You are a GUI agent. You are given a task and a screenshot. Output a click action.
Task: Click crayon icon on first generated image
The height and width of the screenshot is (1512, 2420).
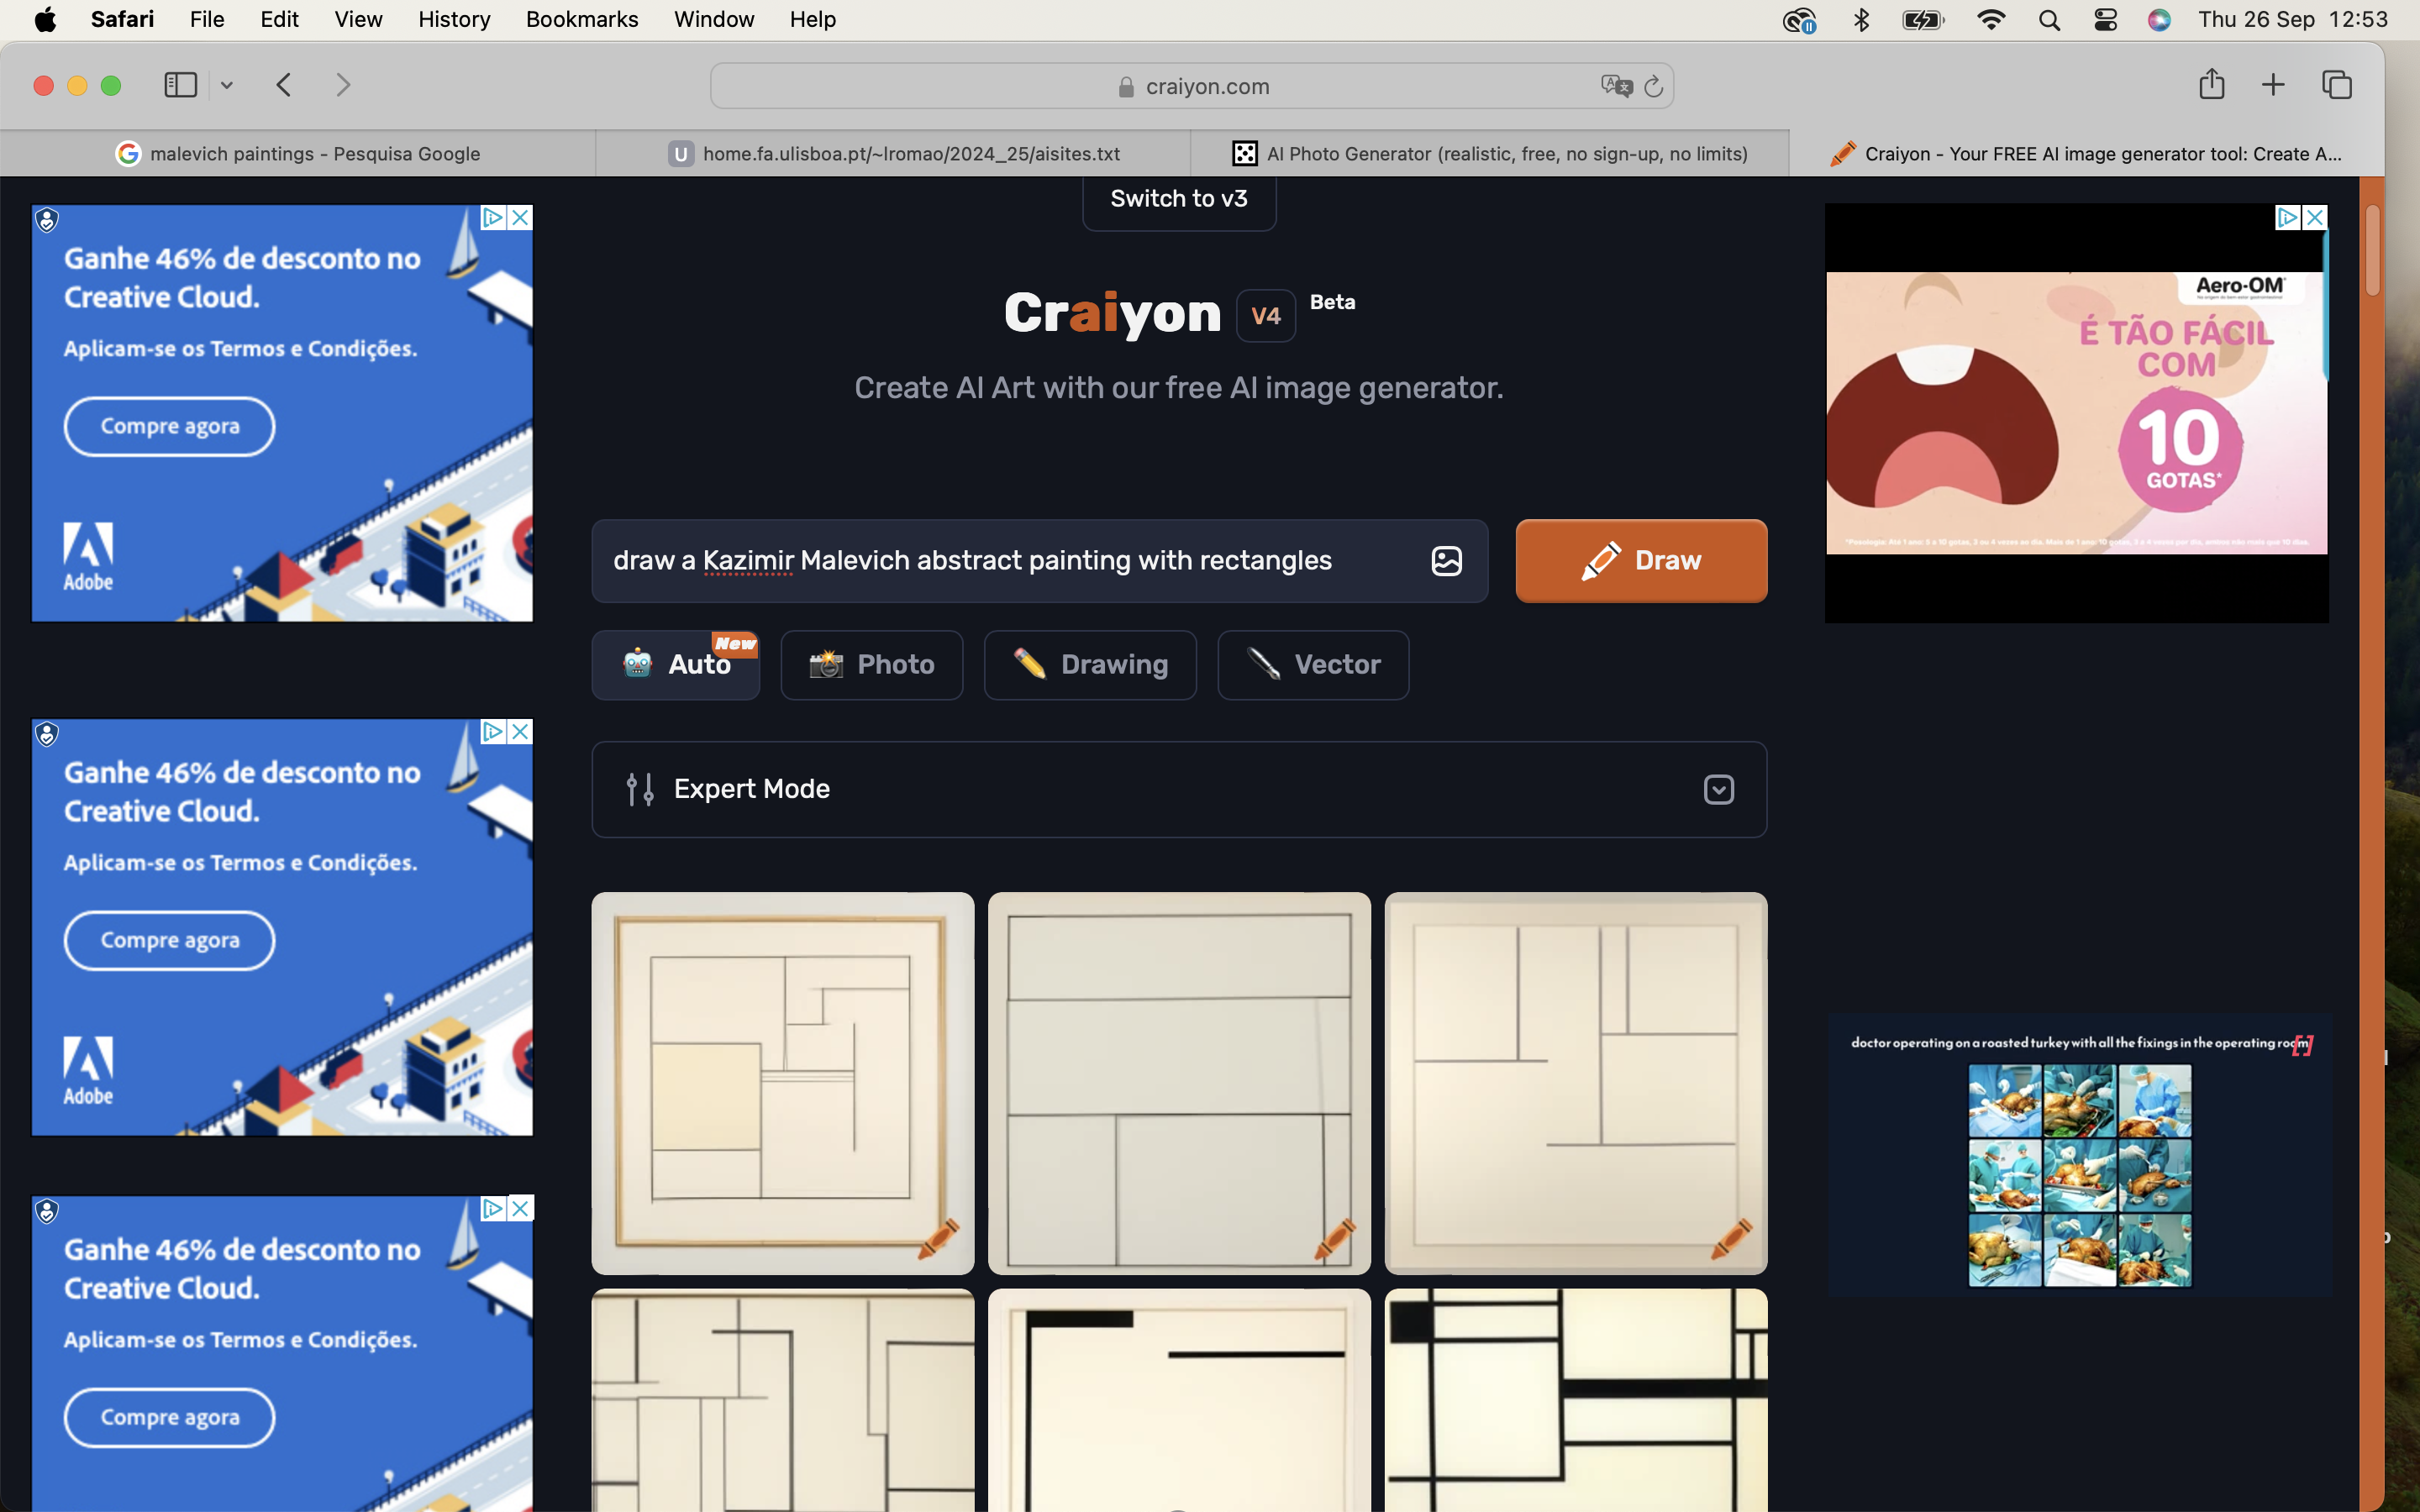[939, 1239]
